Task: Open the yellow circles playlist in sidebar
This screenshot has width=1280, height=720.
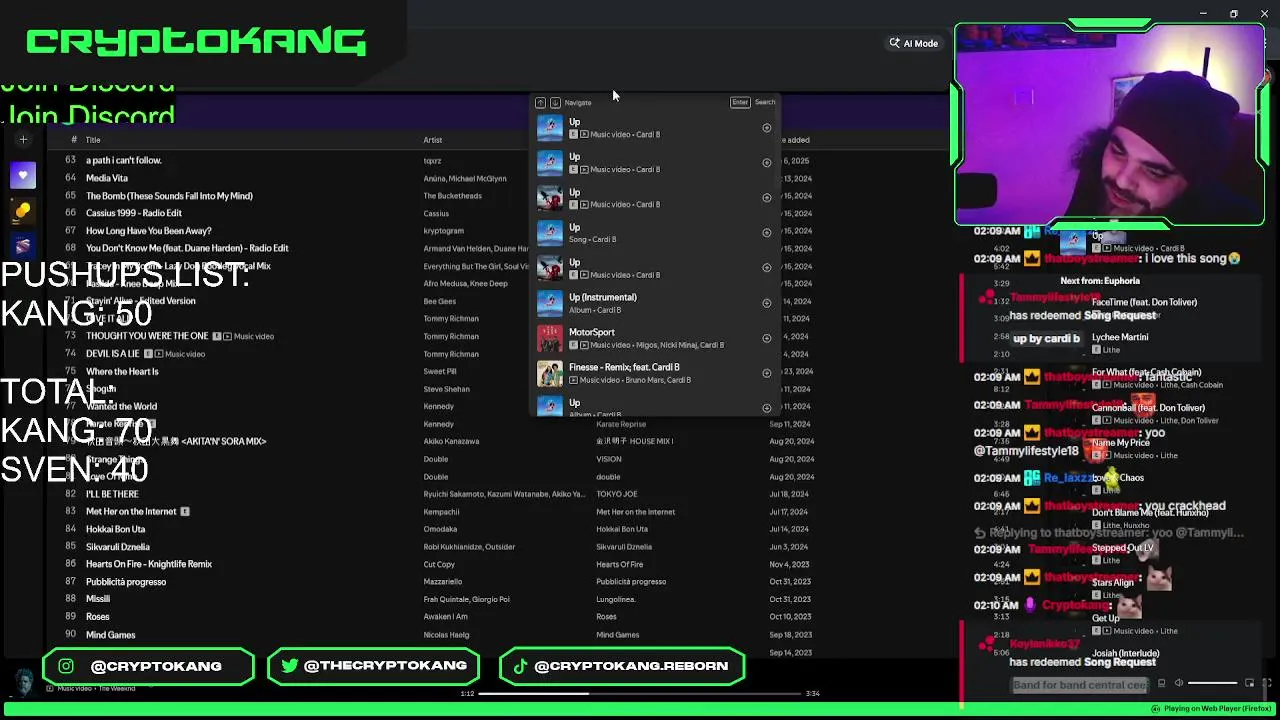Action: click(23, 211)
